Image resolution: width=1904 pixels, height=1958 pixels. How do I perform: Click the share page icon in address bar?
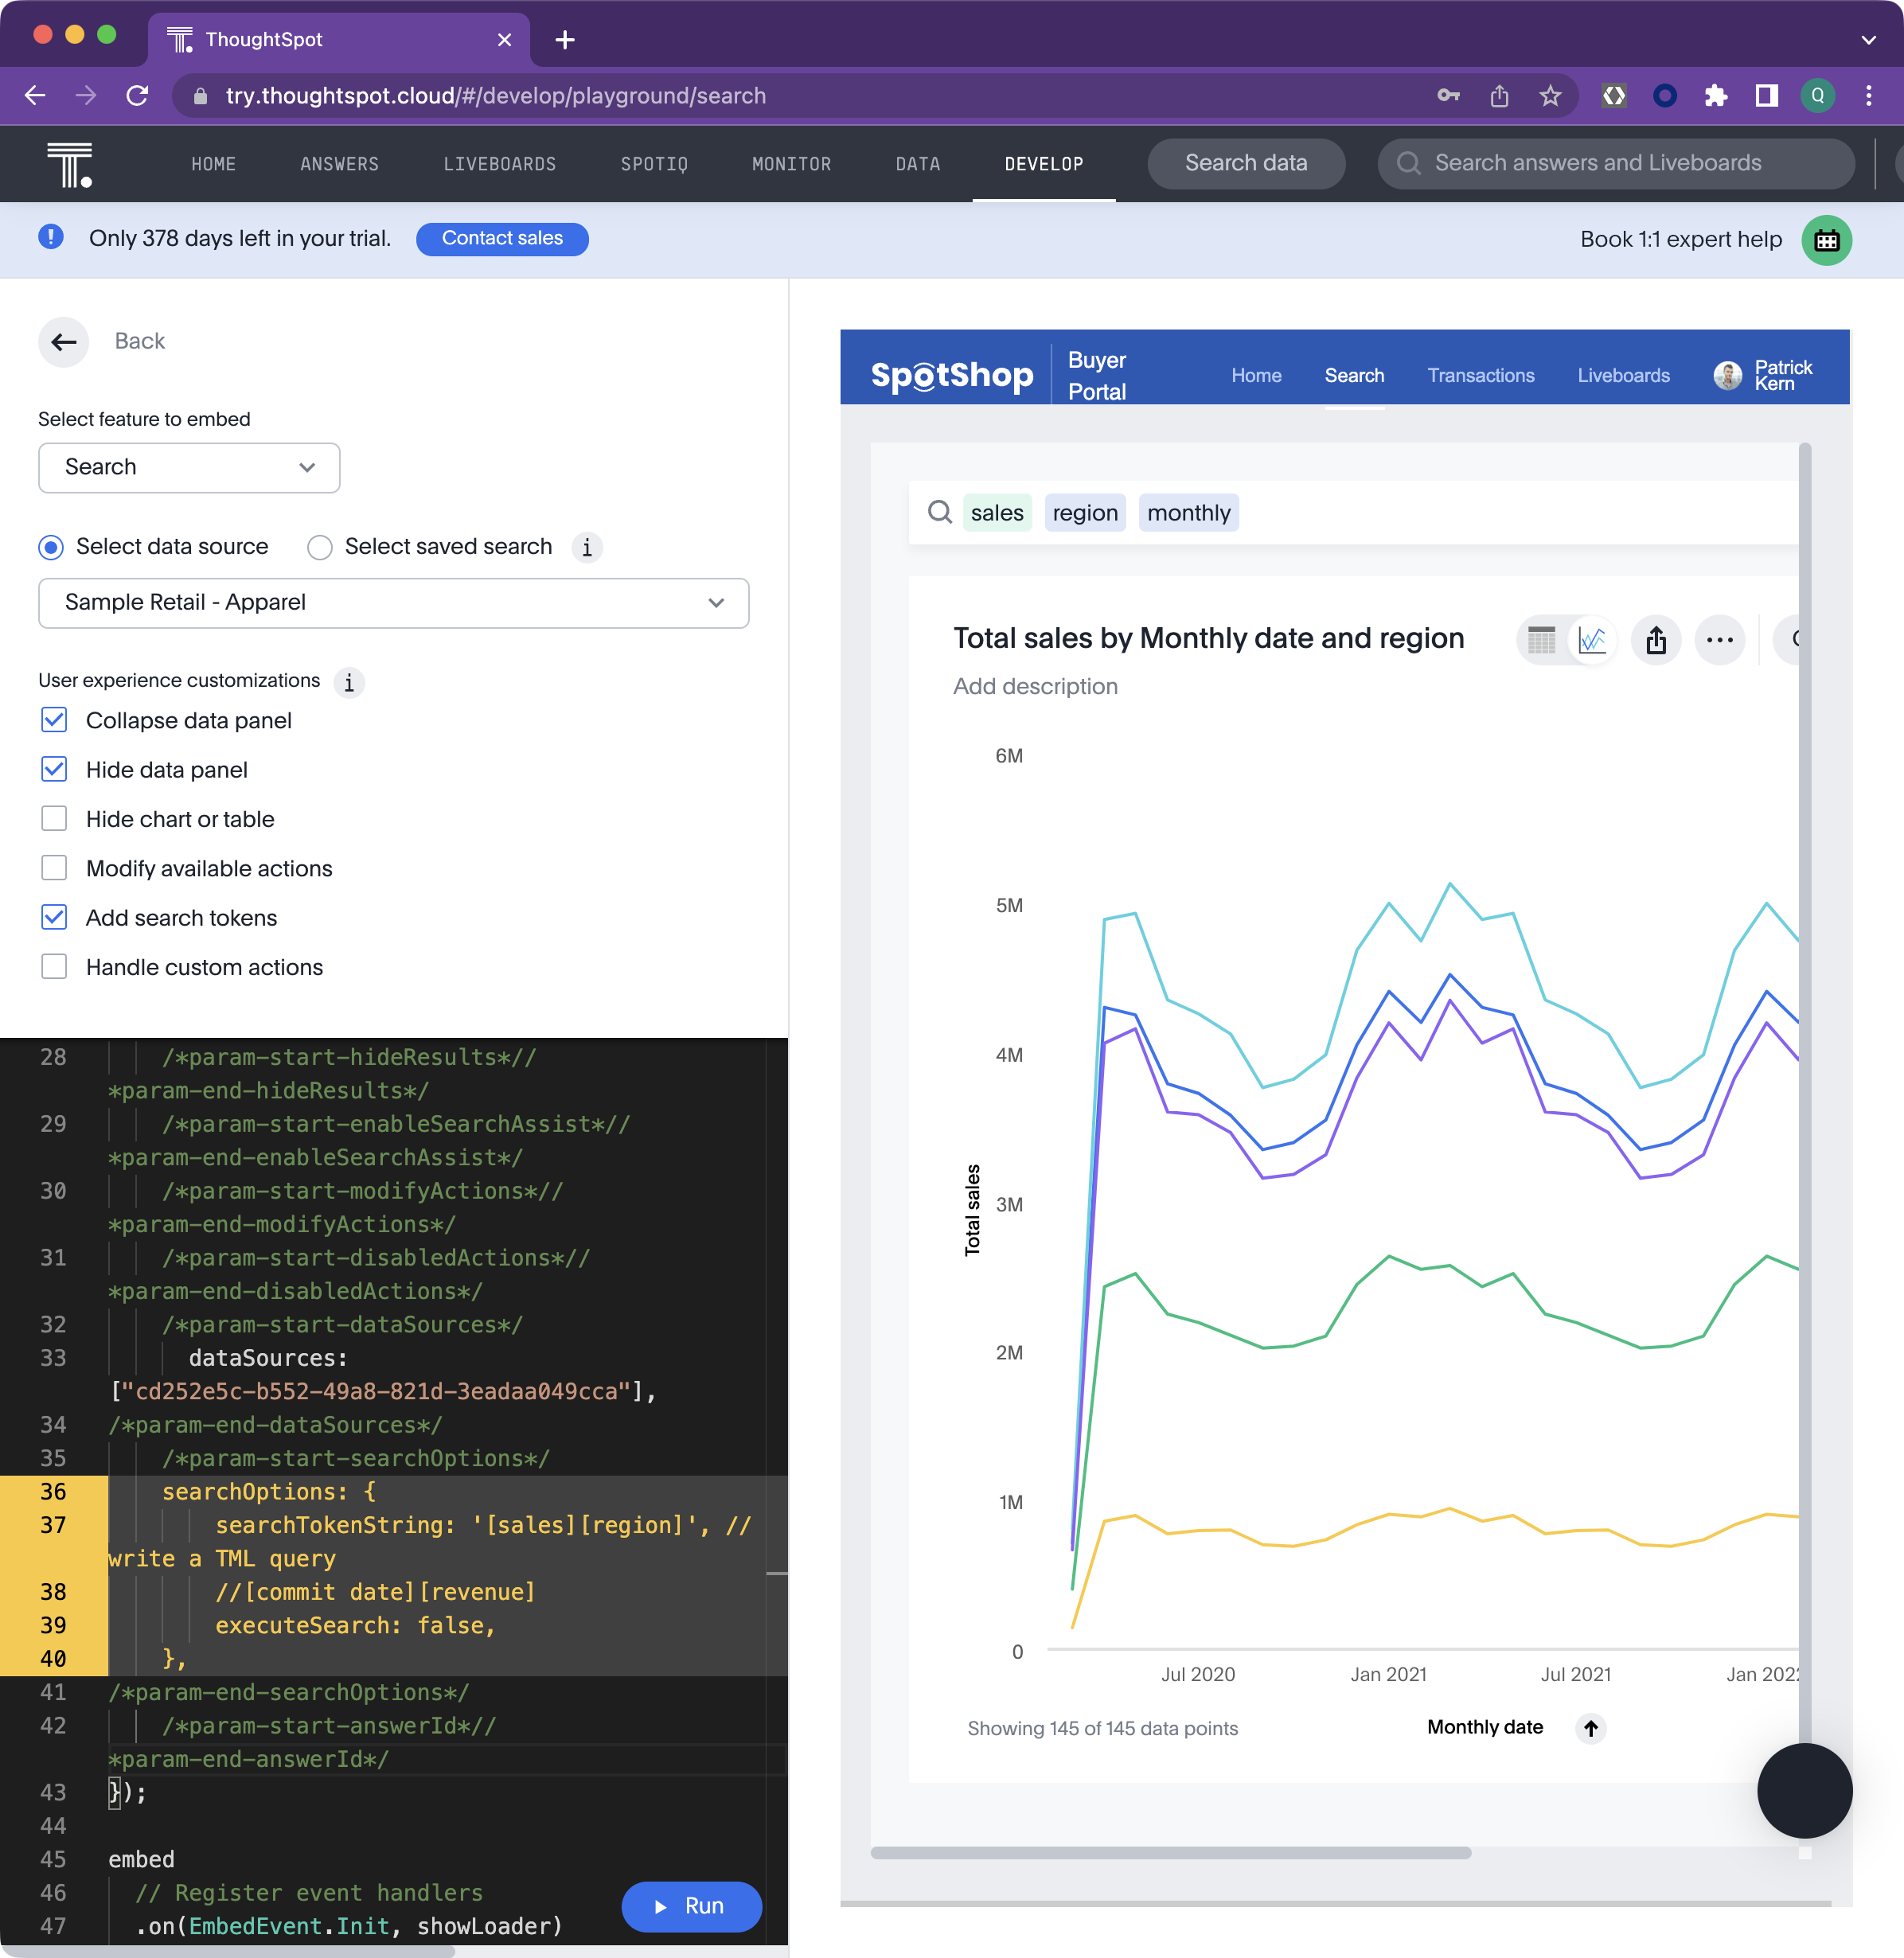(1499, 95)
